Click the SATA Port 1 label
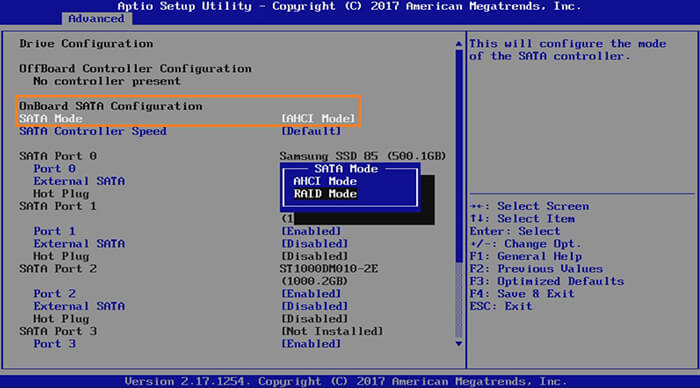The image size is (700, 388). click(58, 206)
